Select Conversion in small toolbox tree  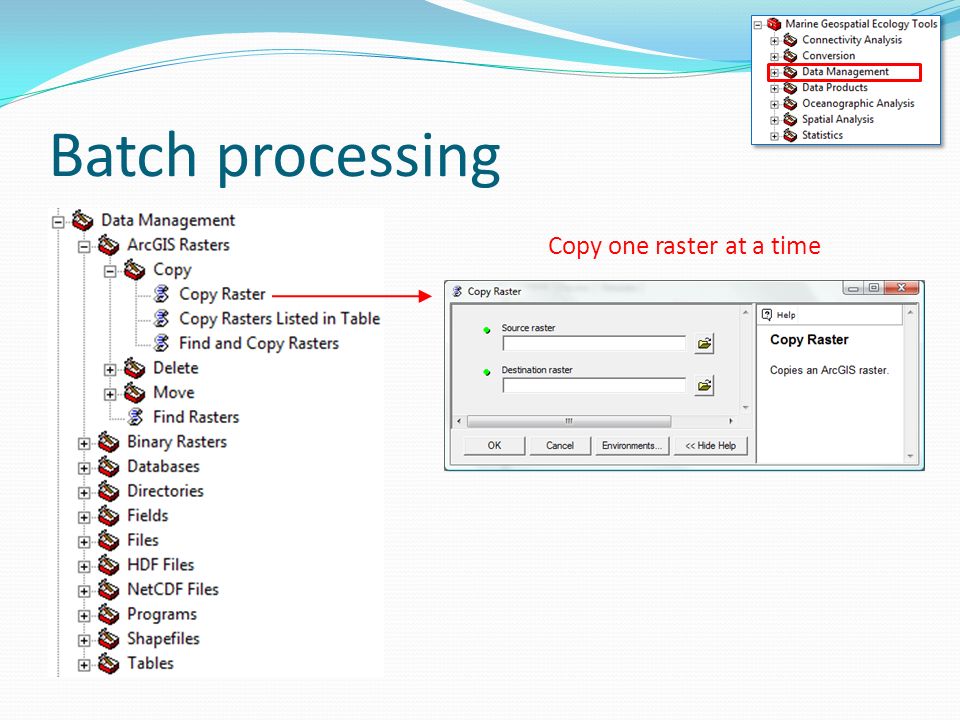pos(828,56)
